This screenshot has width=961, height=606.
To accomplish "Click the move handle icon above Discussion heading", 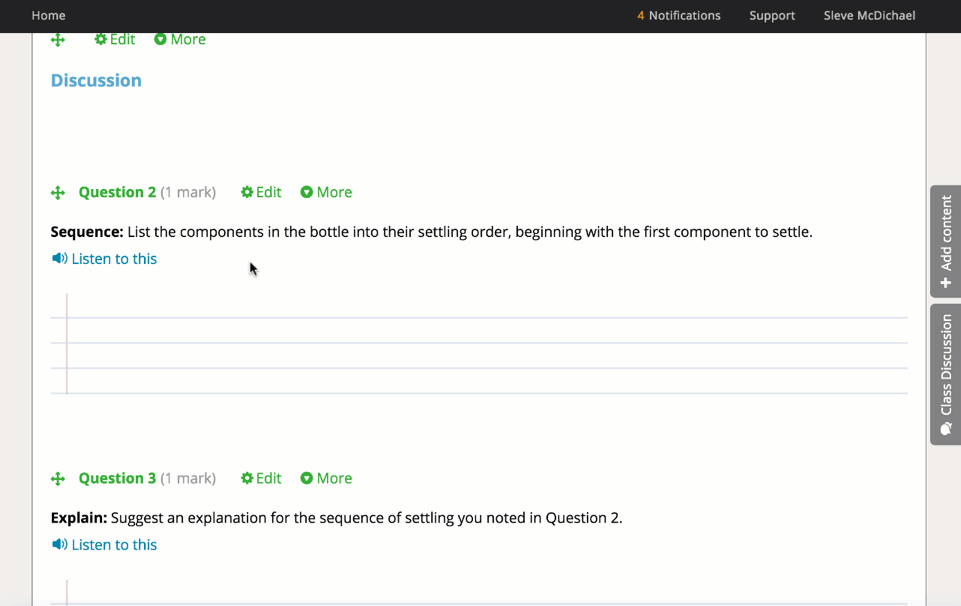I will (x=58, y=40).
